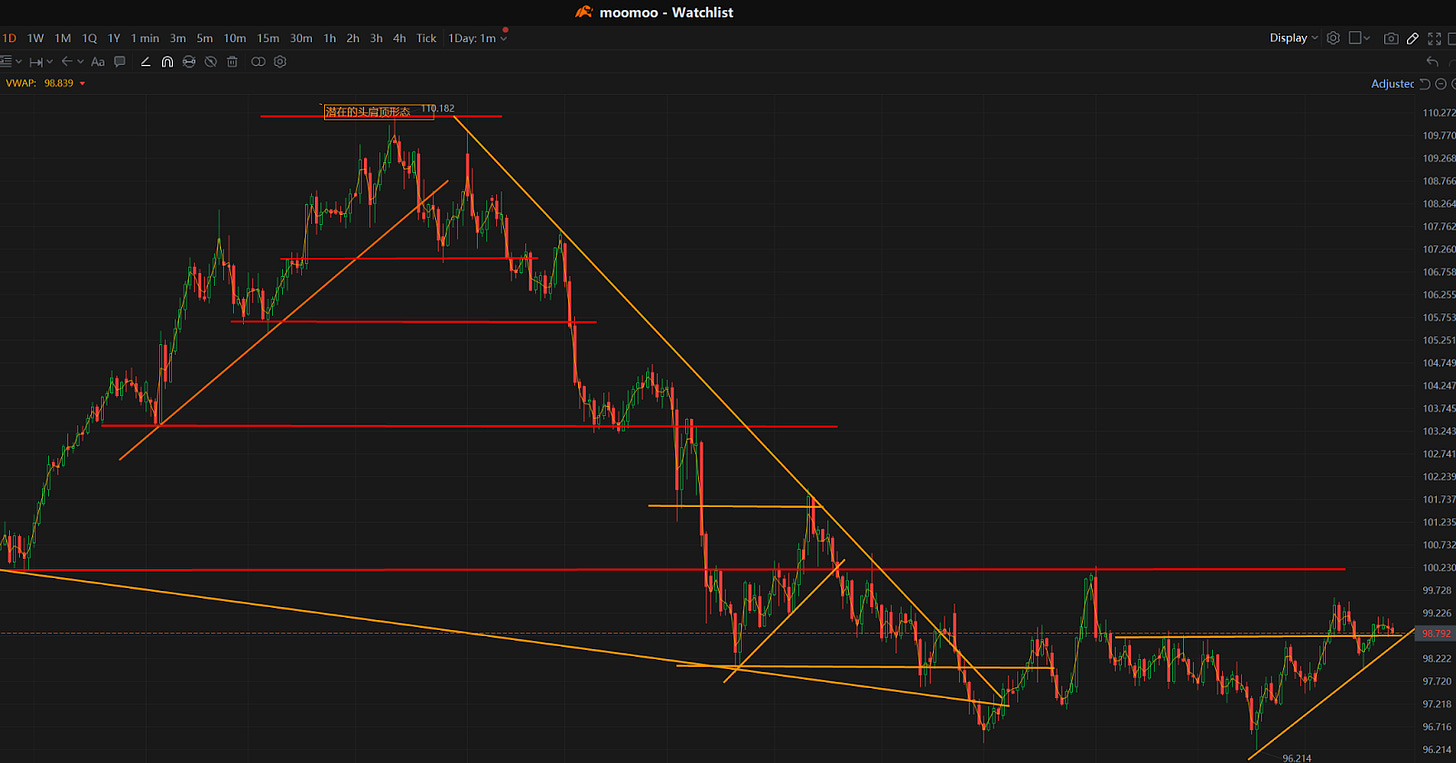Click the 96.214 low price label
This screenshot has height=763, width=1456.
point(1297,758)
